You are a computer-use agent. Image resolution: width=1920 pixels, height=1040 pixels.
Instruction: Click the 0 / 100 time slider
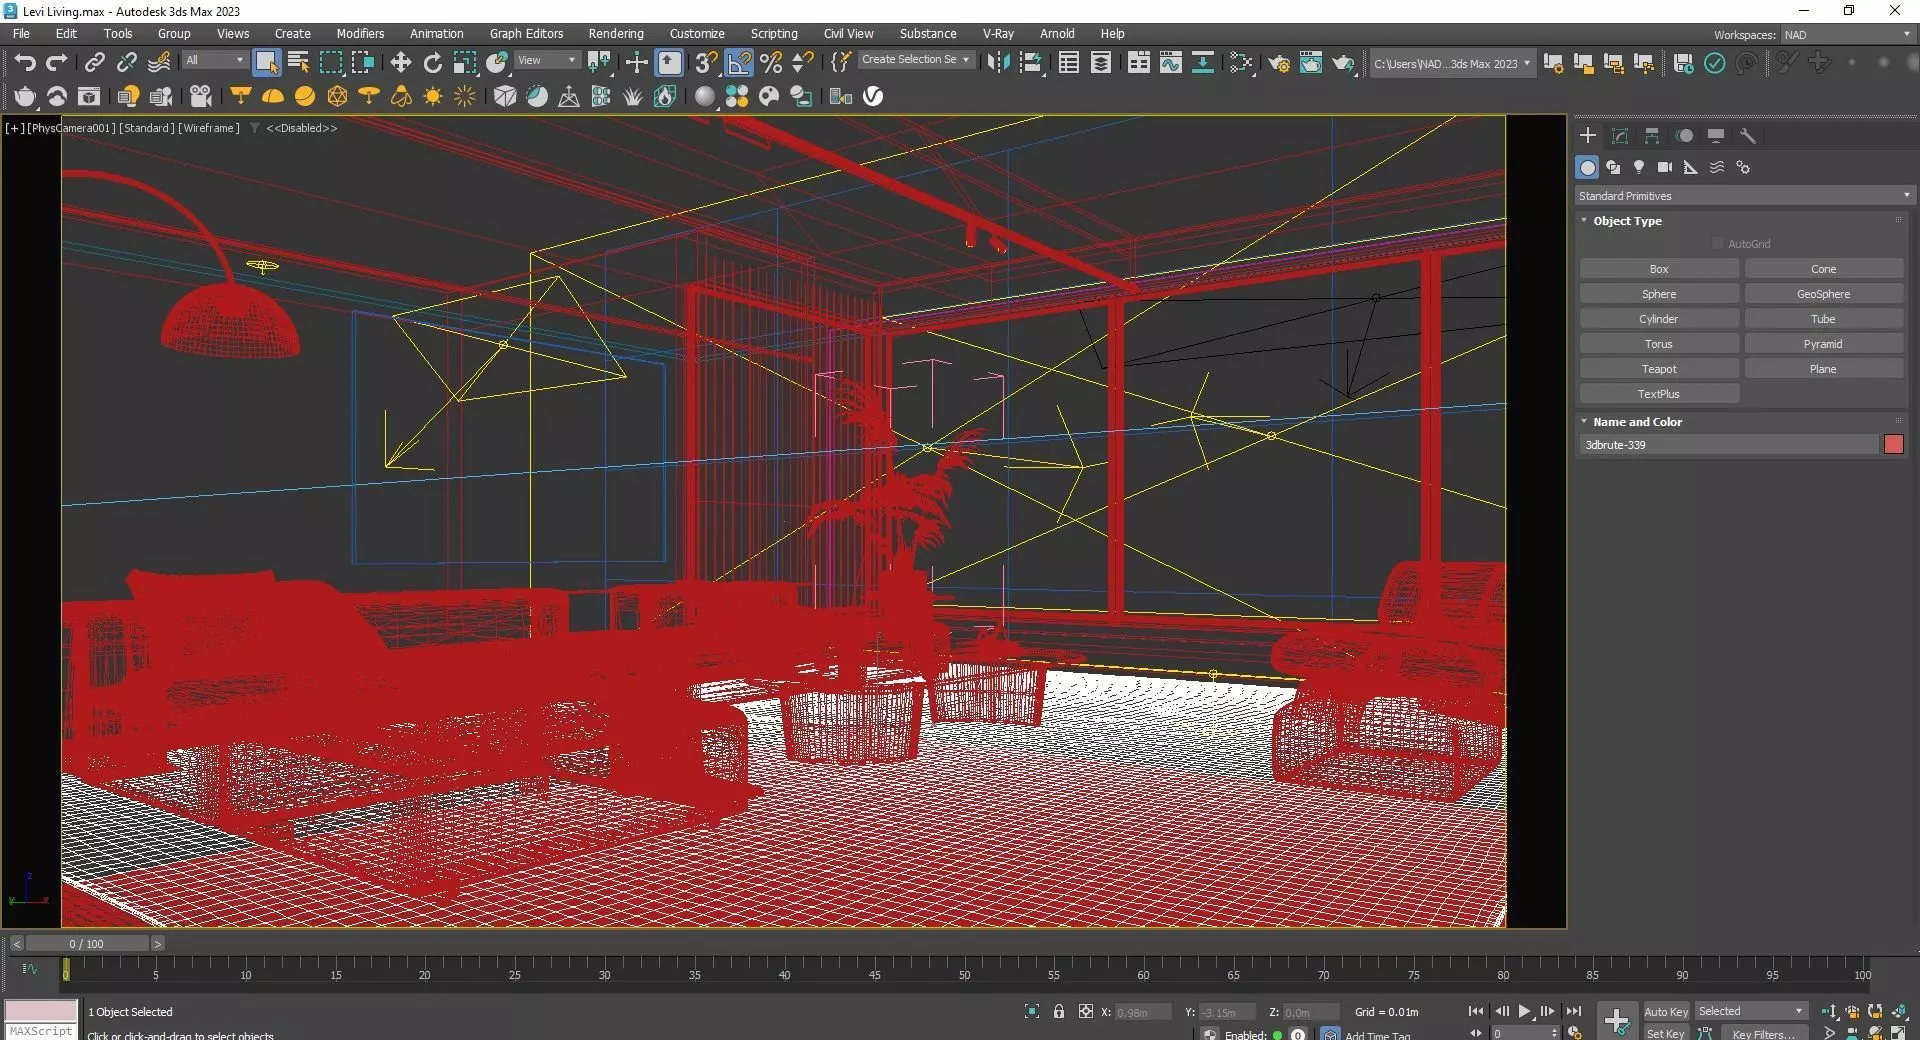(x=87, y=944)
